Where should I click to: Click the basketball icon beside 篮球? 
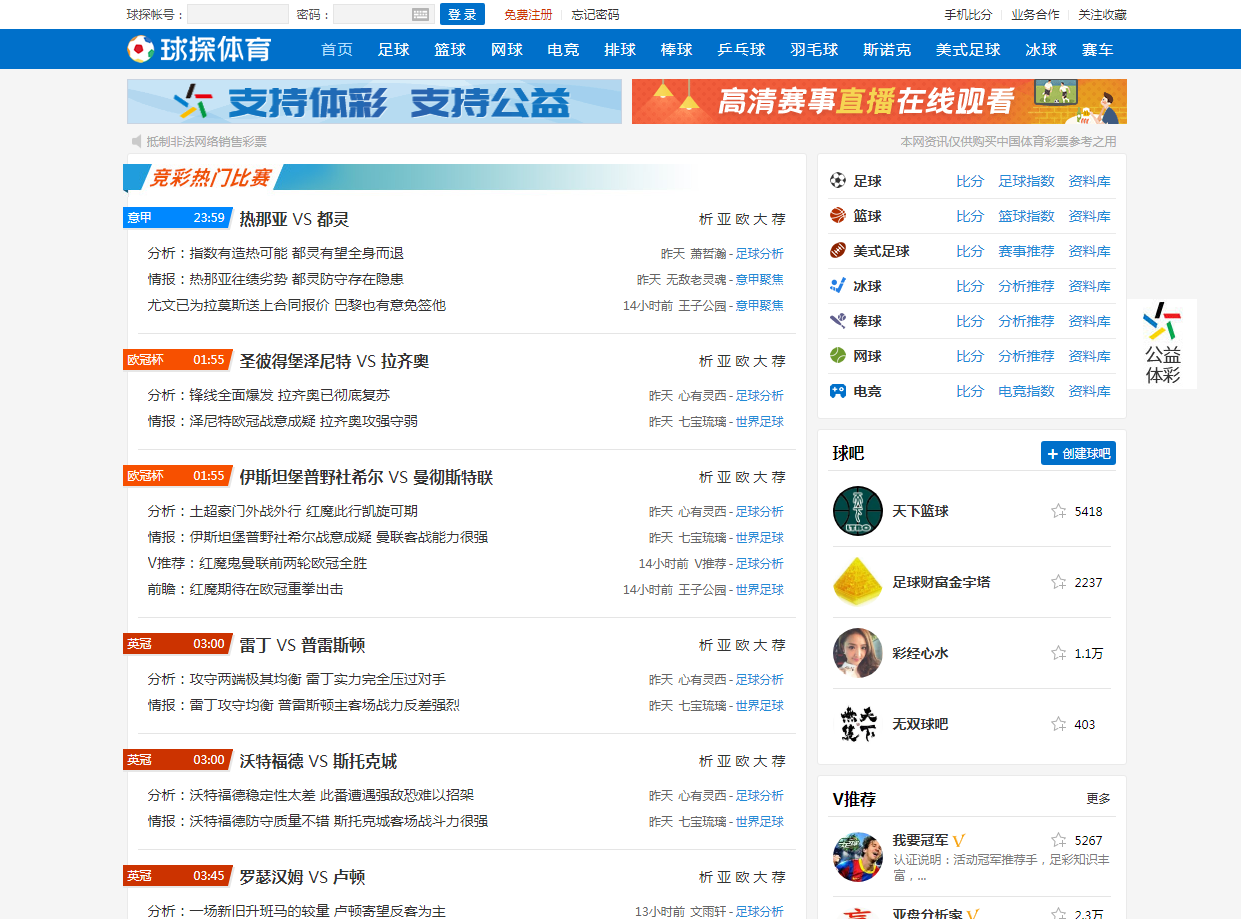pos(838,216)
